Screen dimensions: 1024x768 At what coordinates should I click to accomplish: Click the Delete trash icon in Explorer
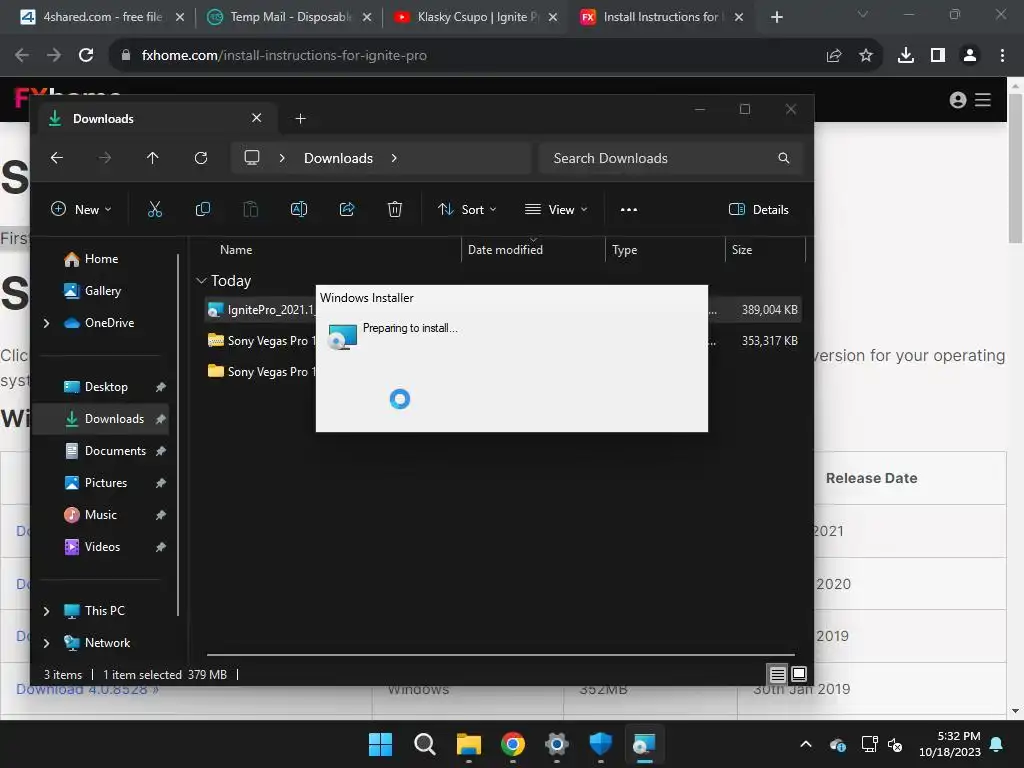[394, 209]
